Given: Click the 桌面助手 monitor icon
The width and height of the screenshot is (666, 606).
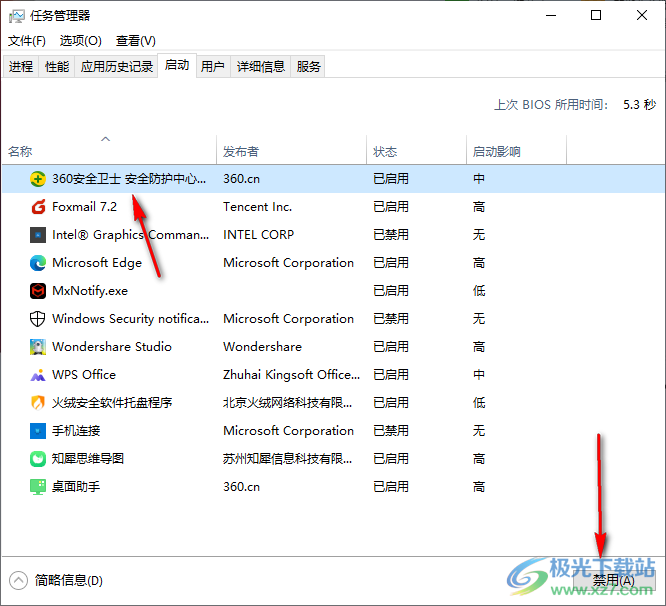Looking at the screenshot, I should [x=38, y=487].
